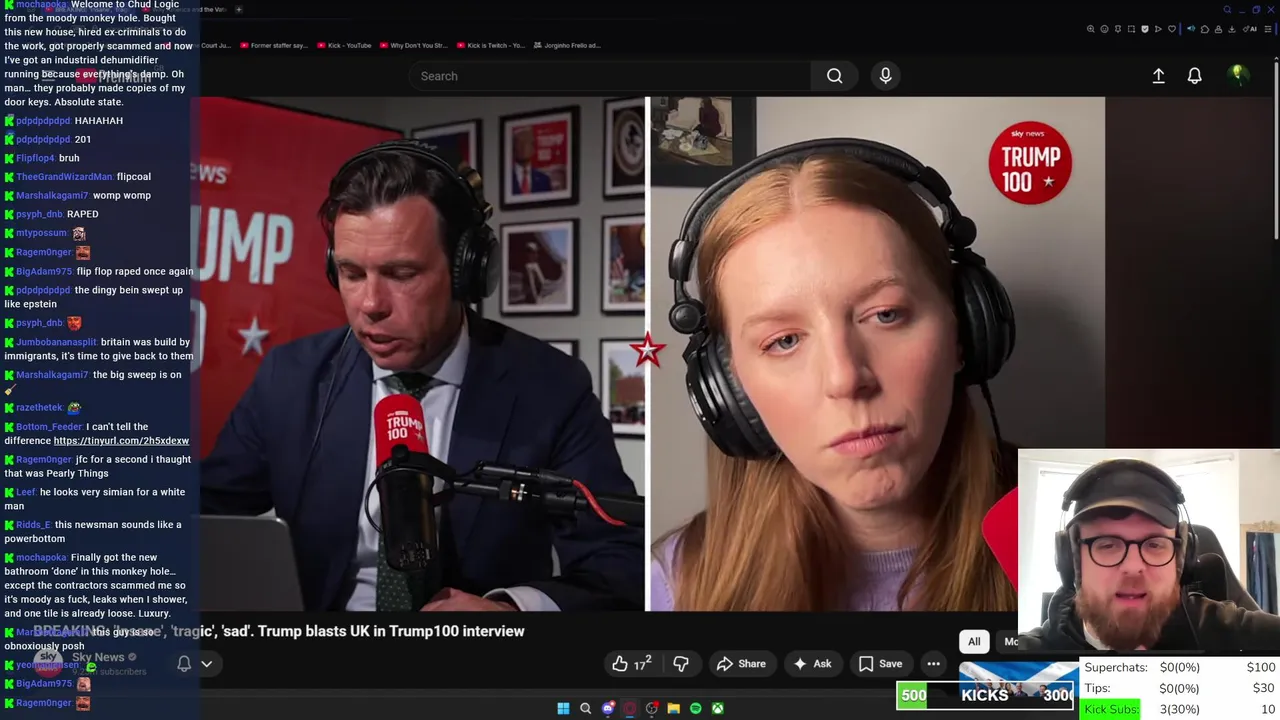The image size is (1280, 720).
Task: Click the Superchats goal row label
Action: [x=1115, y=667]
